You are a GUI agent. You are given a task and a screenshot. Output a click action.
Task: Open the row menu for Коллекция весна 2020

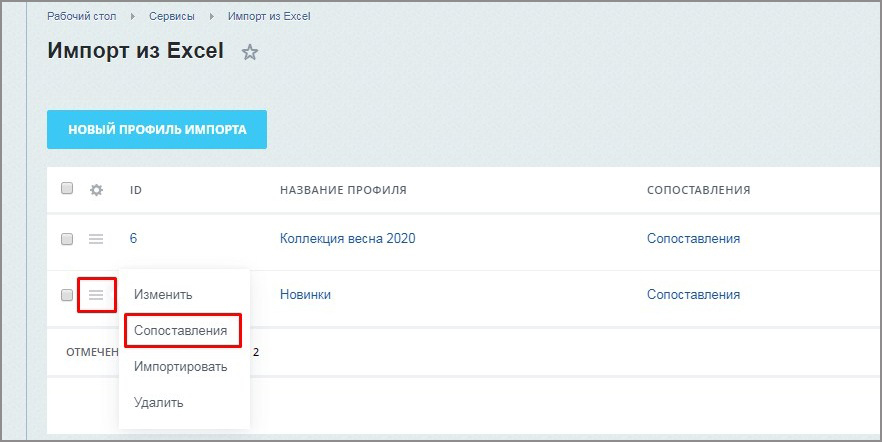coord(96,239)
